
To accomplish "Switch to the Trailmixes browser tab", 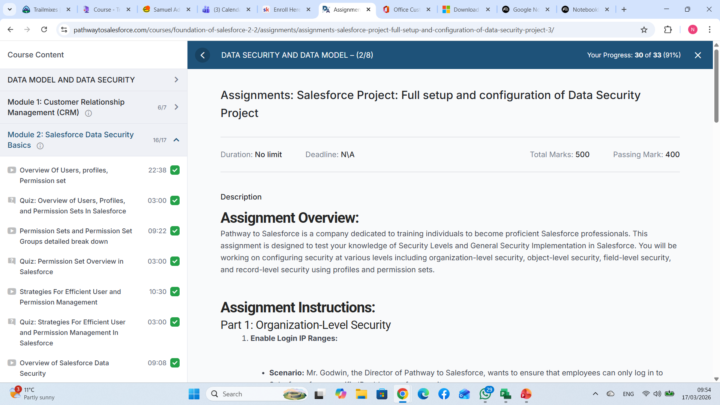I will [x=46, y=9].
